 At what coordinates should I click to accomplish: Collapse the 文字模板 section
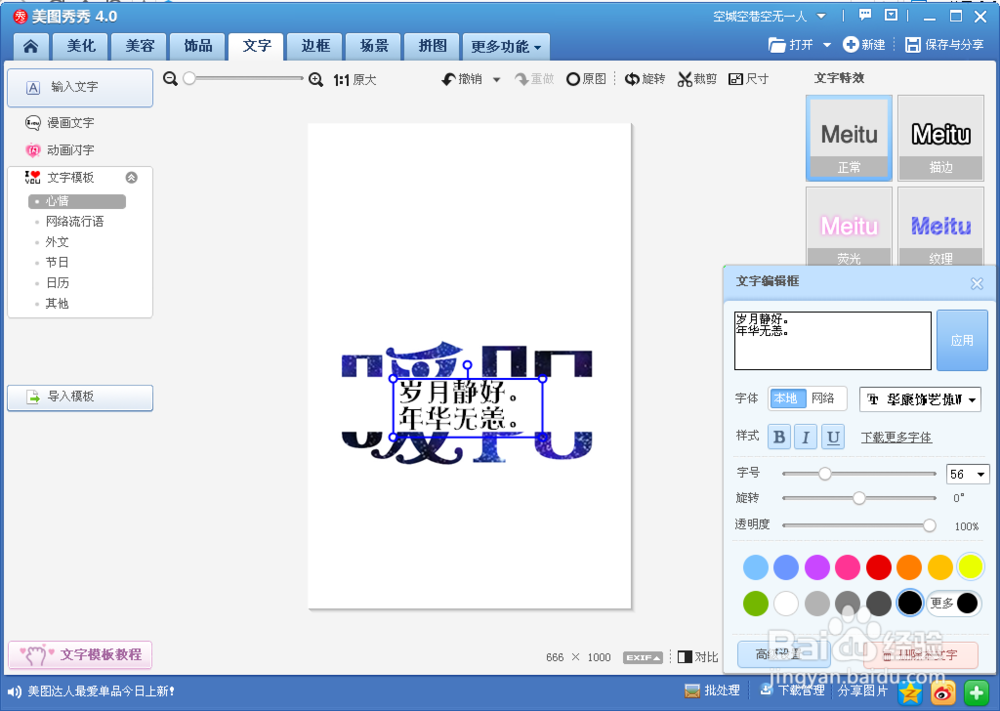pos(131,177)
